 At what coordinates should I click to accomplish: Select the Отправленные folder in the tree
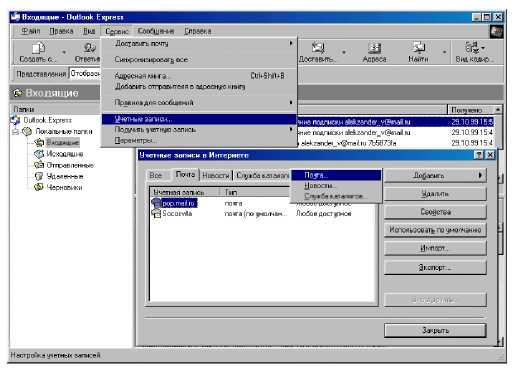tap(70, 165)
